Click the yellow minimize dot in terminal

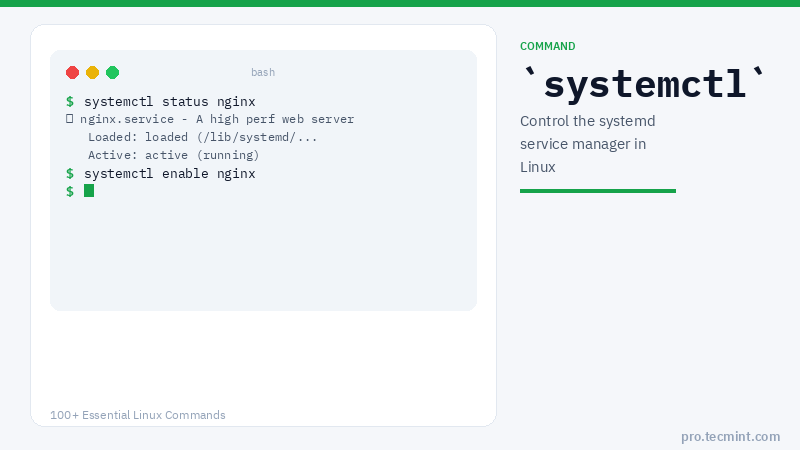point(92,72)
